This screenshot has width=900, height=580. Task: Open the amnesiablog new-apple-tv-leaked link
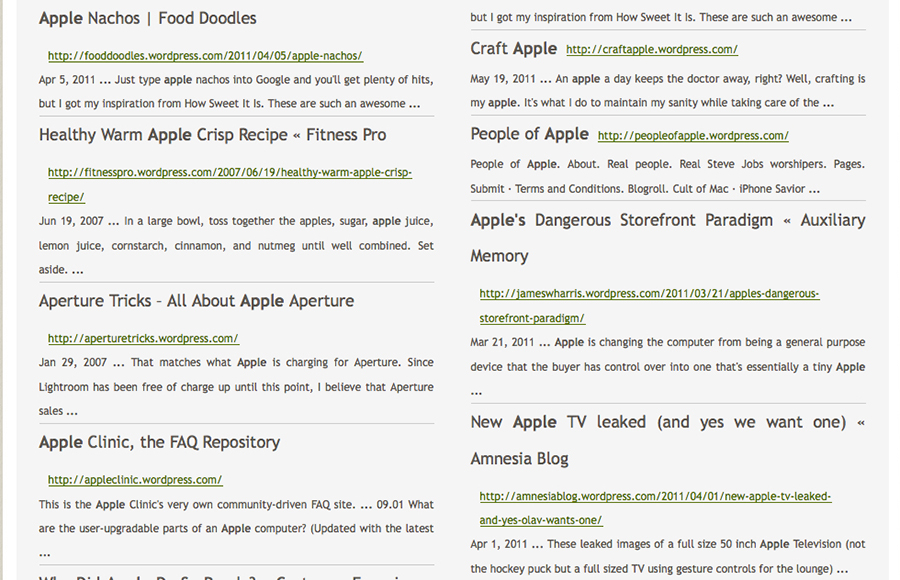point(655,508)
